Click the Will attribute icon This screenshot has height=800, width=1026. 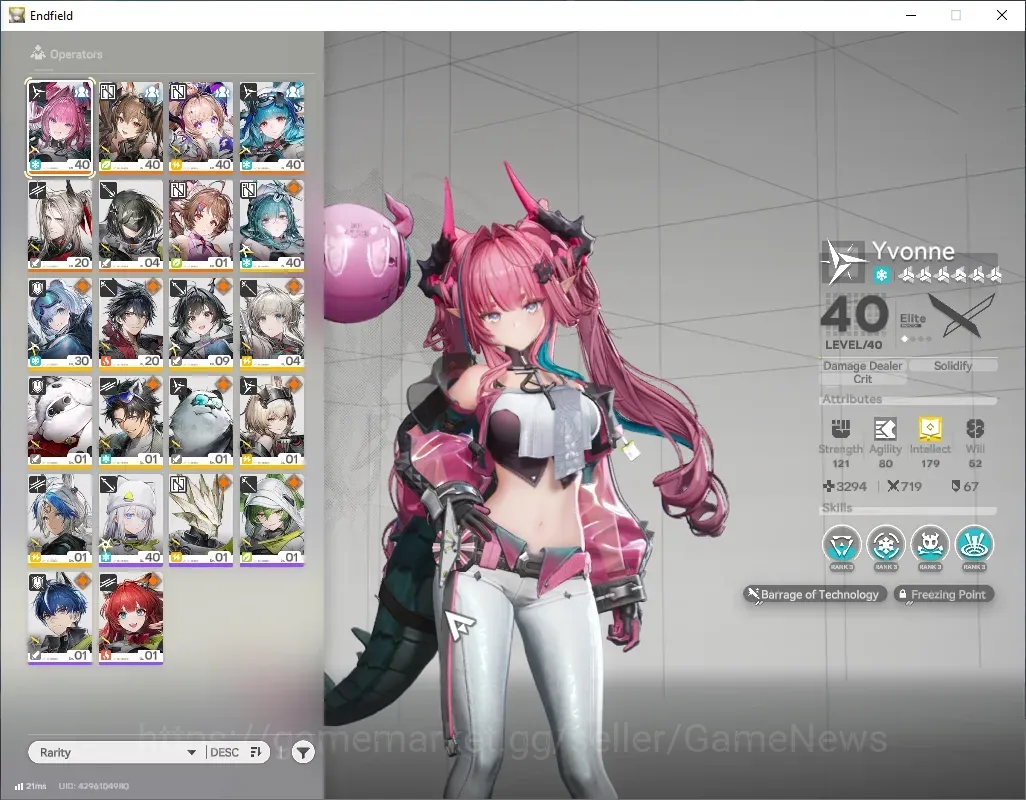pos(975,429)
